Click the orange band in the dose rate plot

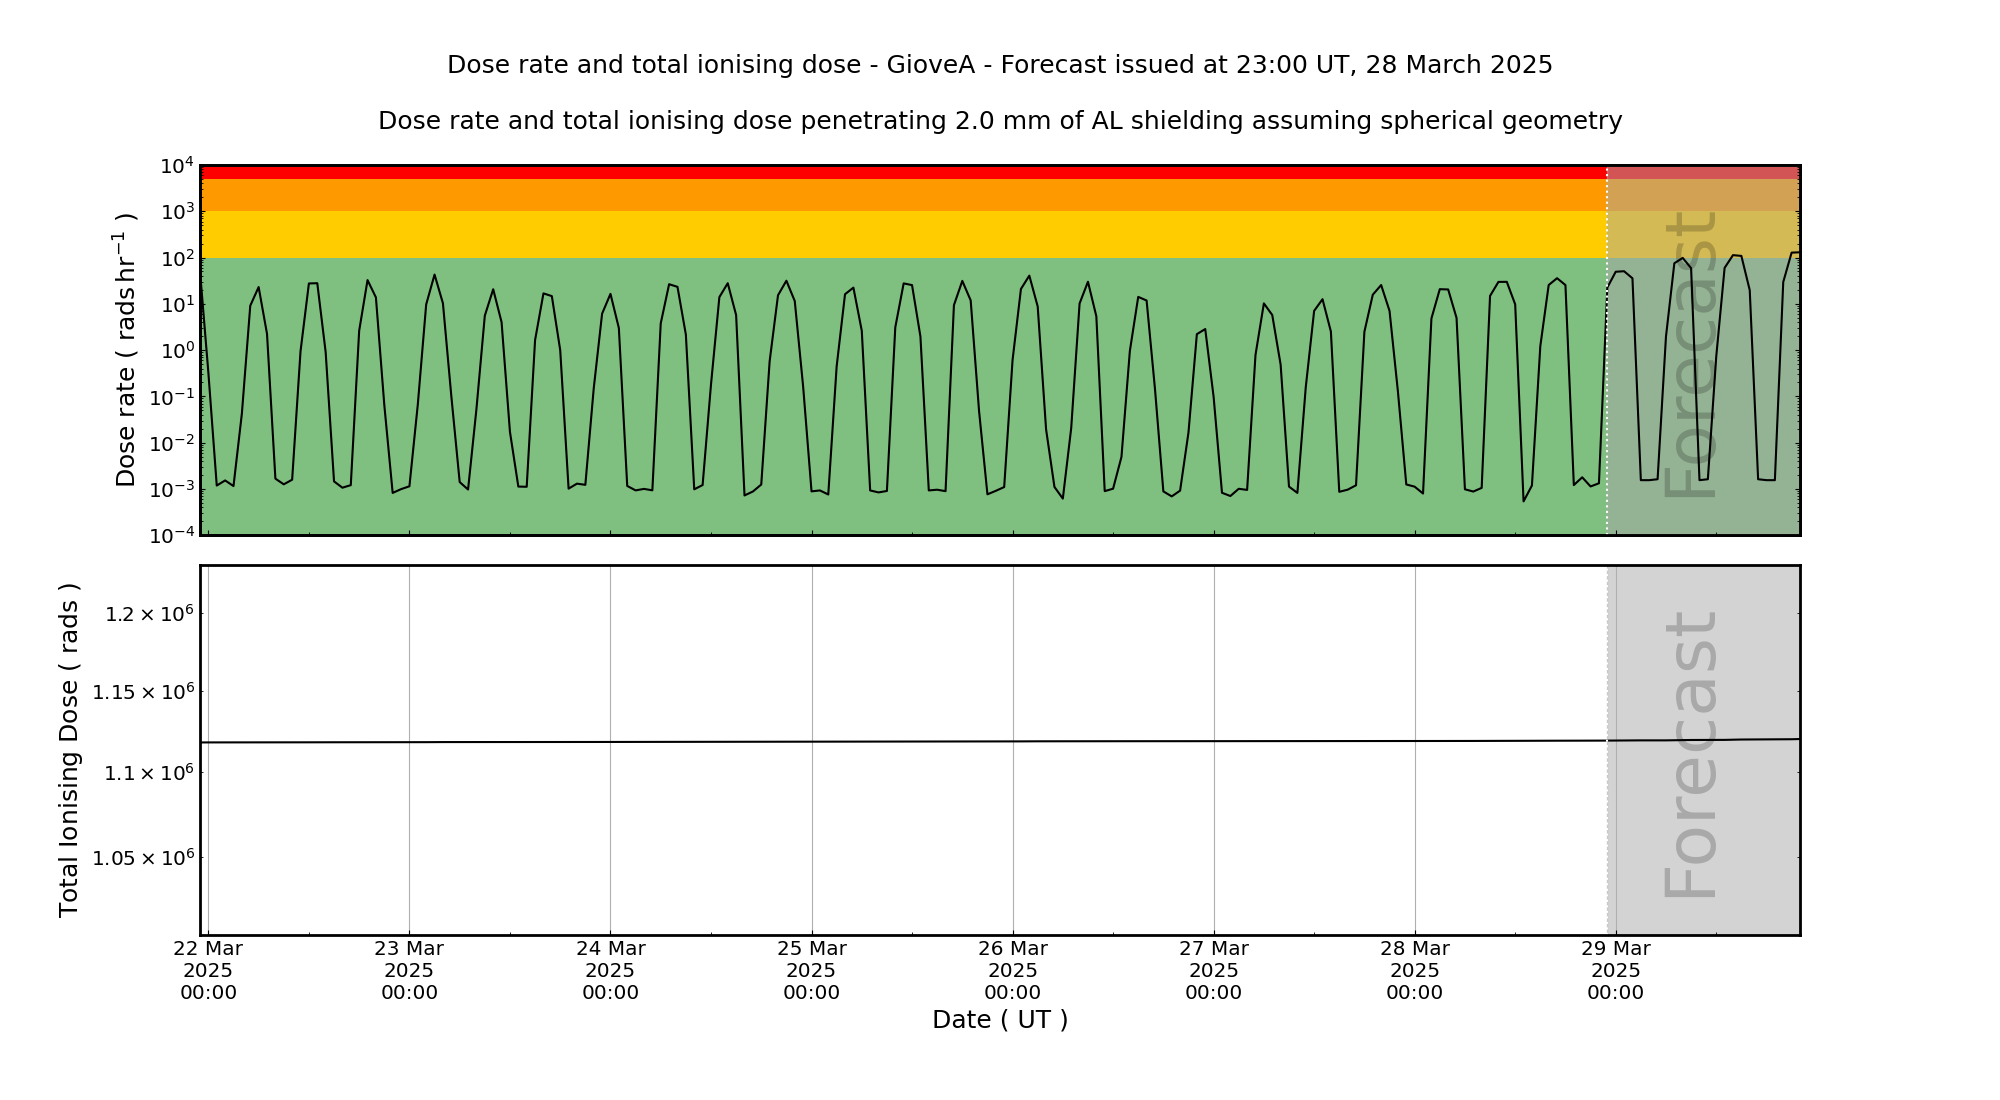coord(900,195)
